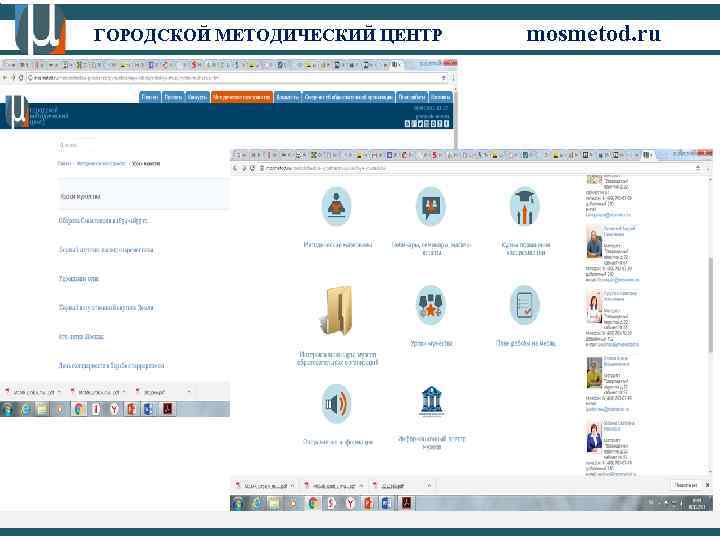This screenshot has width=720, height=540.
Task: Open the speech-bubble webinars and seminars icon
Action: tap(431, 207)
